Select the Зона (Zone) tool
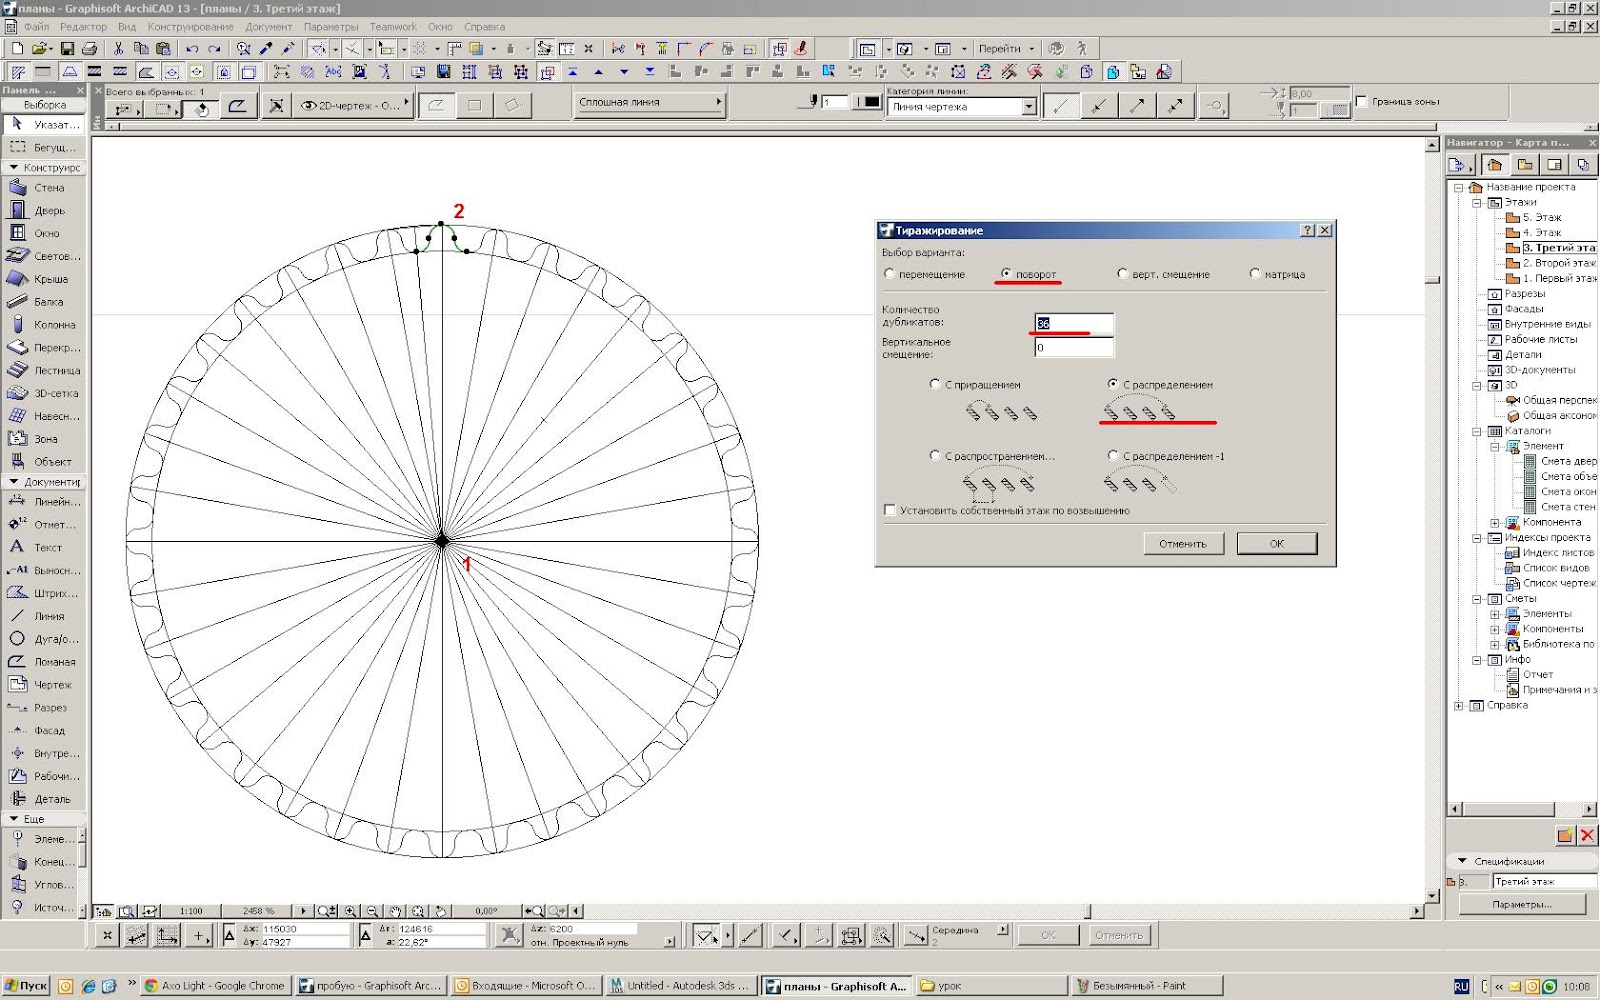1600x1000 pixels. click(x=44, y=439)
